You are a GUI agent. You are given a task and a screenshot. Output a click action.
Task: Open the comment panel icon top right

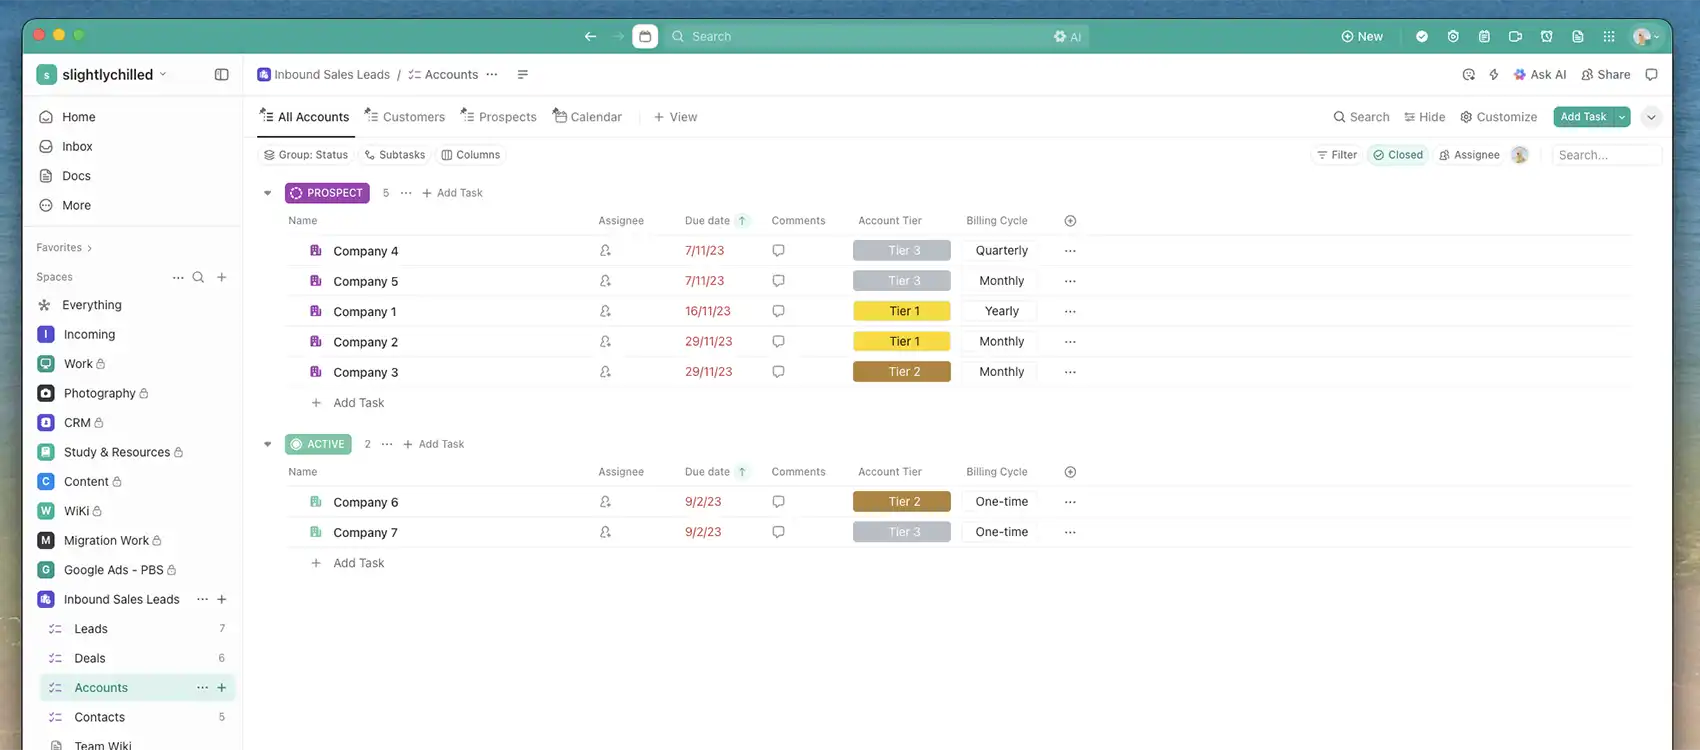click(x=1651, y=75)
